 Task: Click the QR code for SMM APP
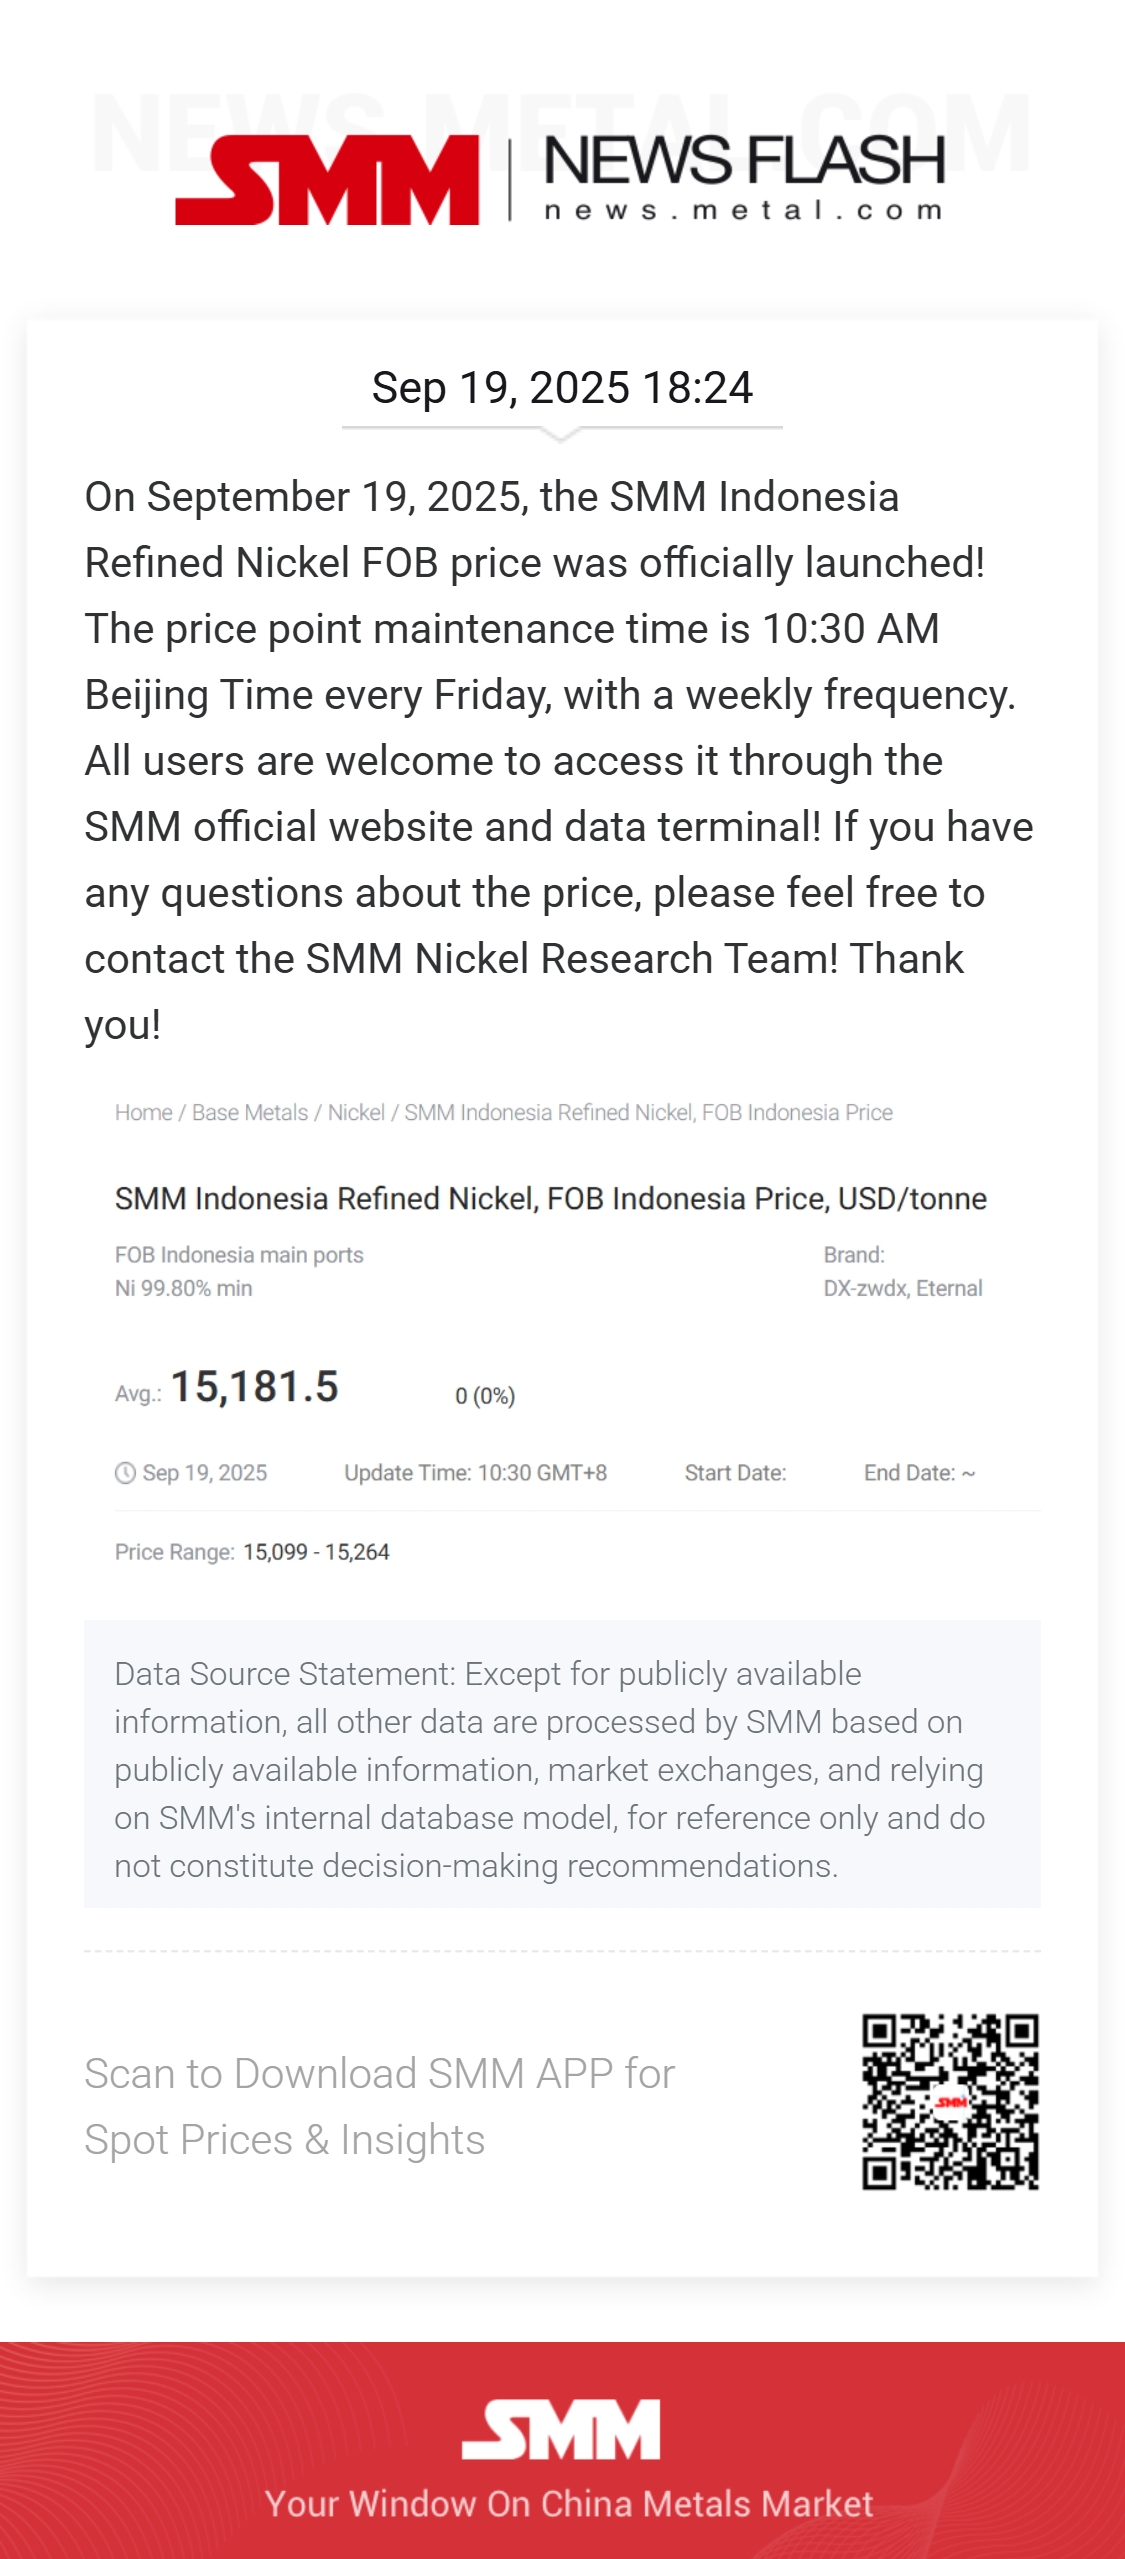click(x=950, y=2102)
